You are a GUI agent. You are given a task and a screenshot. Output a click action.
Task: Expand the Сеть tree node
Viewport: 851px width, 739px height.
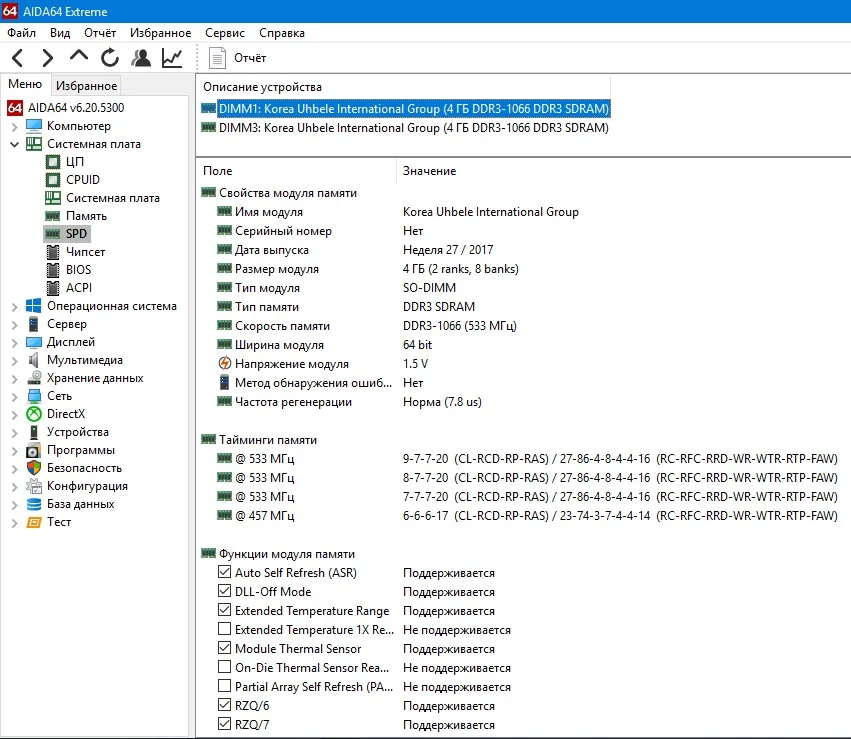point(14,397)
